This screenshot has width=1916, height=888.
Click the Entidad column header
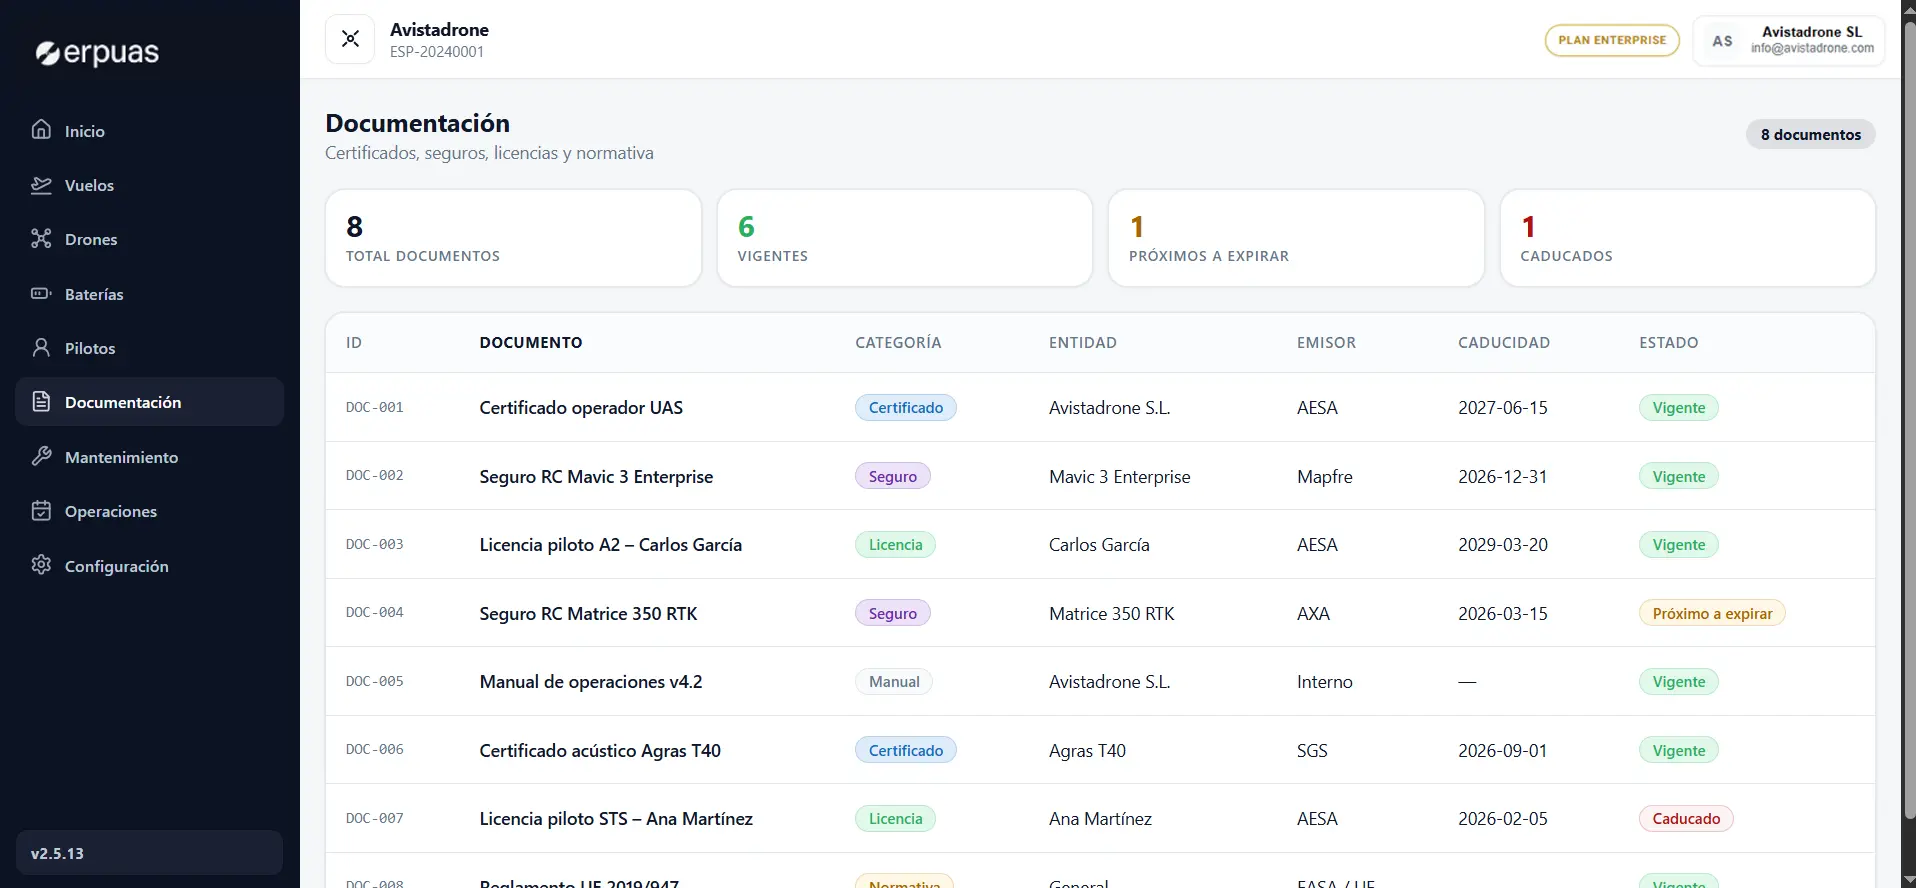[x=1082, y=343]
